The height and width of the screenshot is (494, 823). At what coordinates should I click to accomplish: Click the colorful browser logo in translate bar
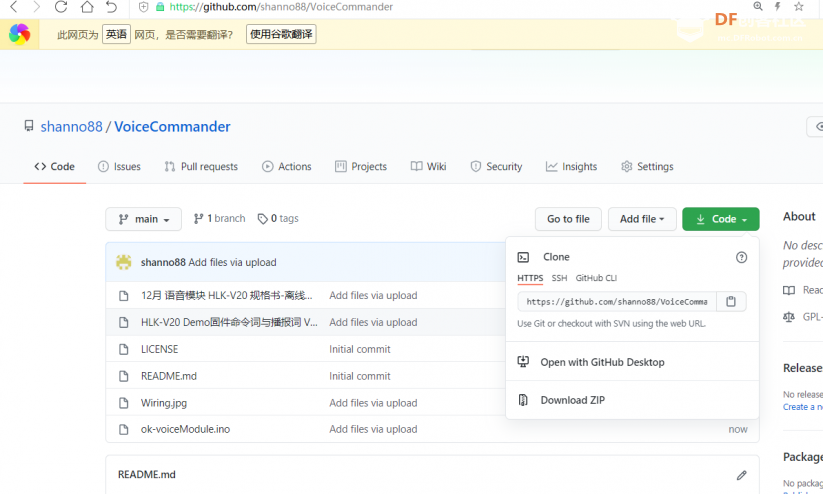pos(19,35)
